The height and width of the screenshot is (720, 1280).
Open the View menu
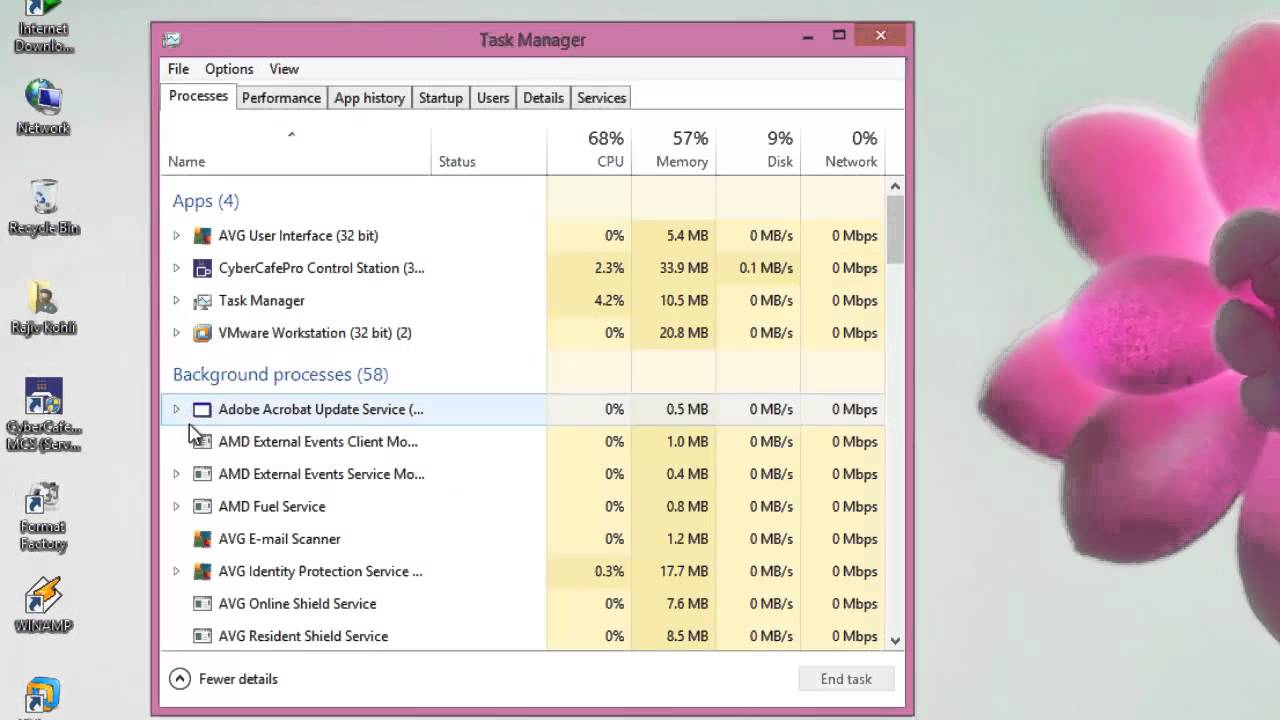coord(284,69)
